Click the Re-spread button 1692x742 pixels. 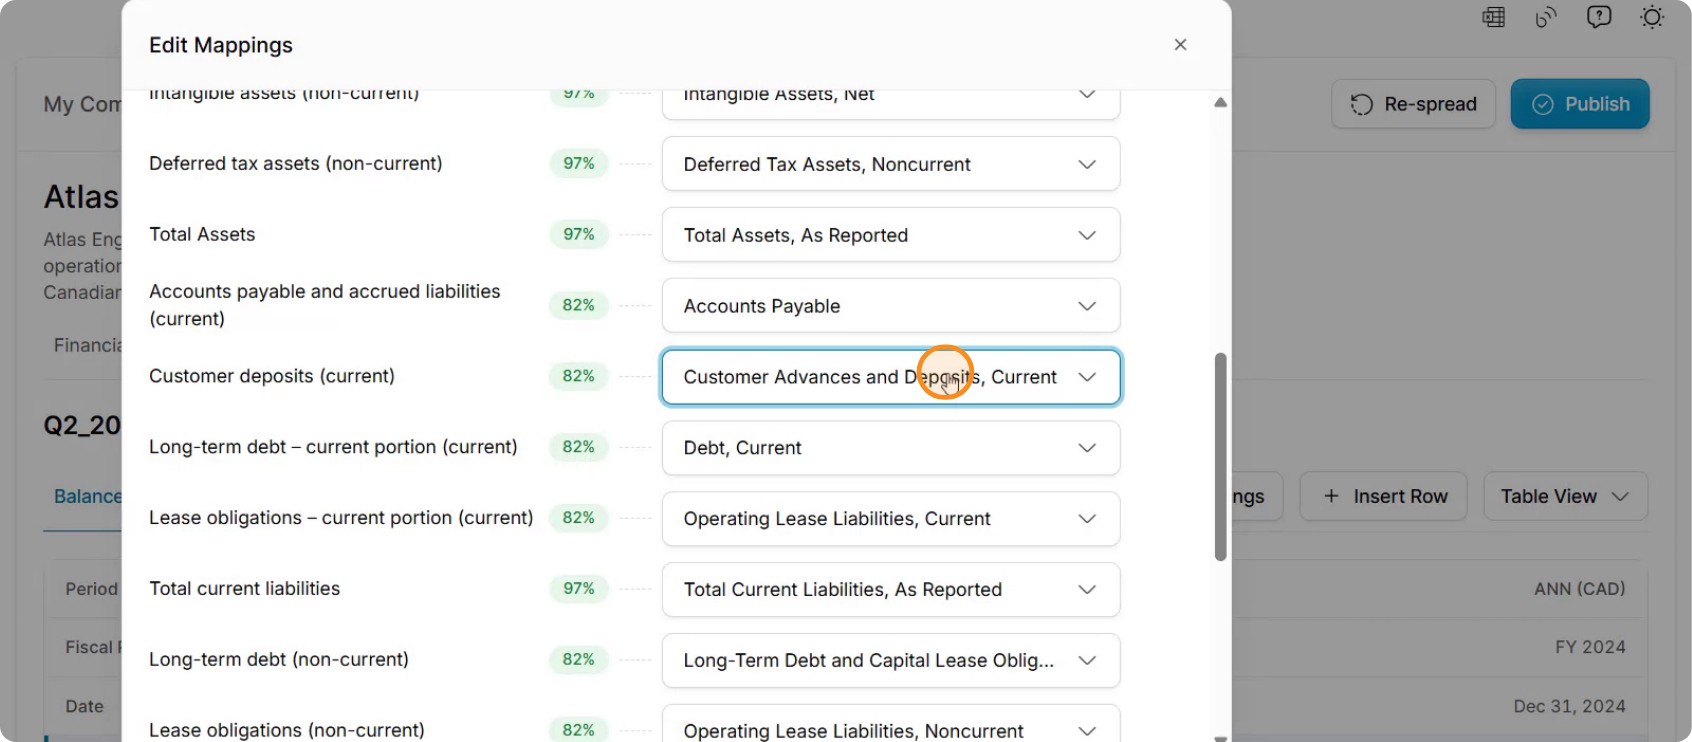pos(1413,104)
